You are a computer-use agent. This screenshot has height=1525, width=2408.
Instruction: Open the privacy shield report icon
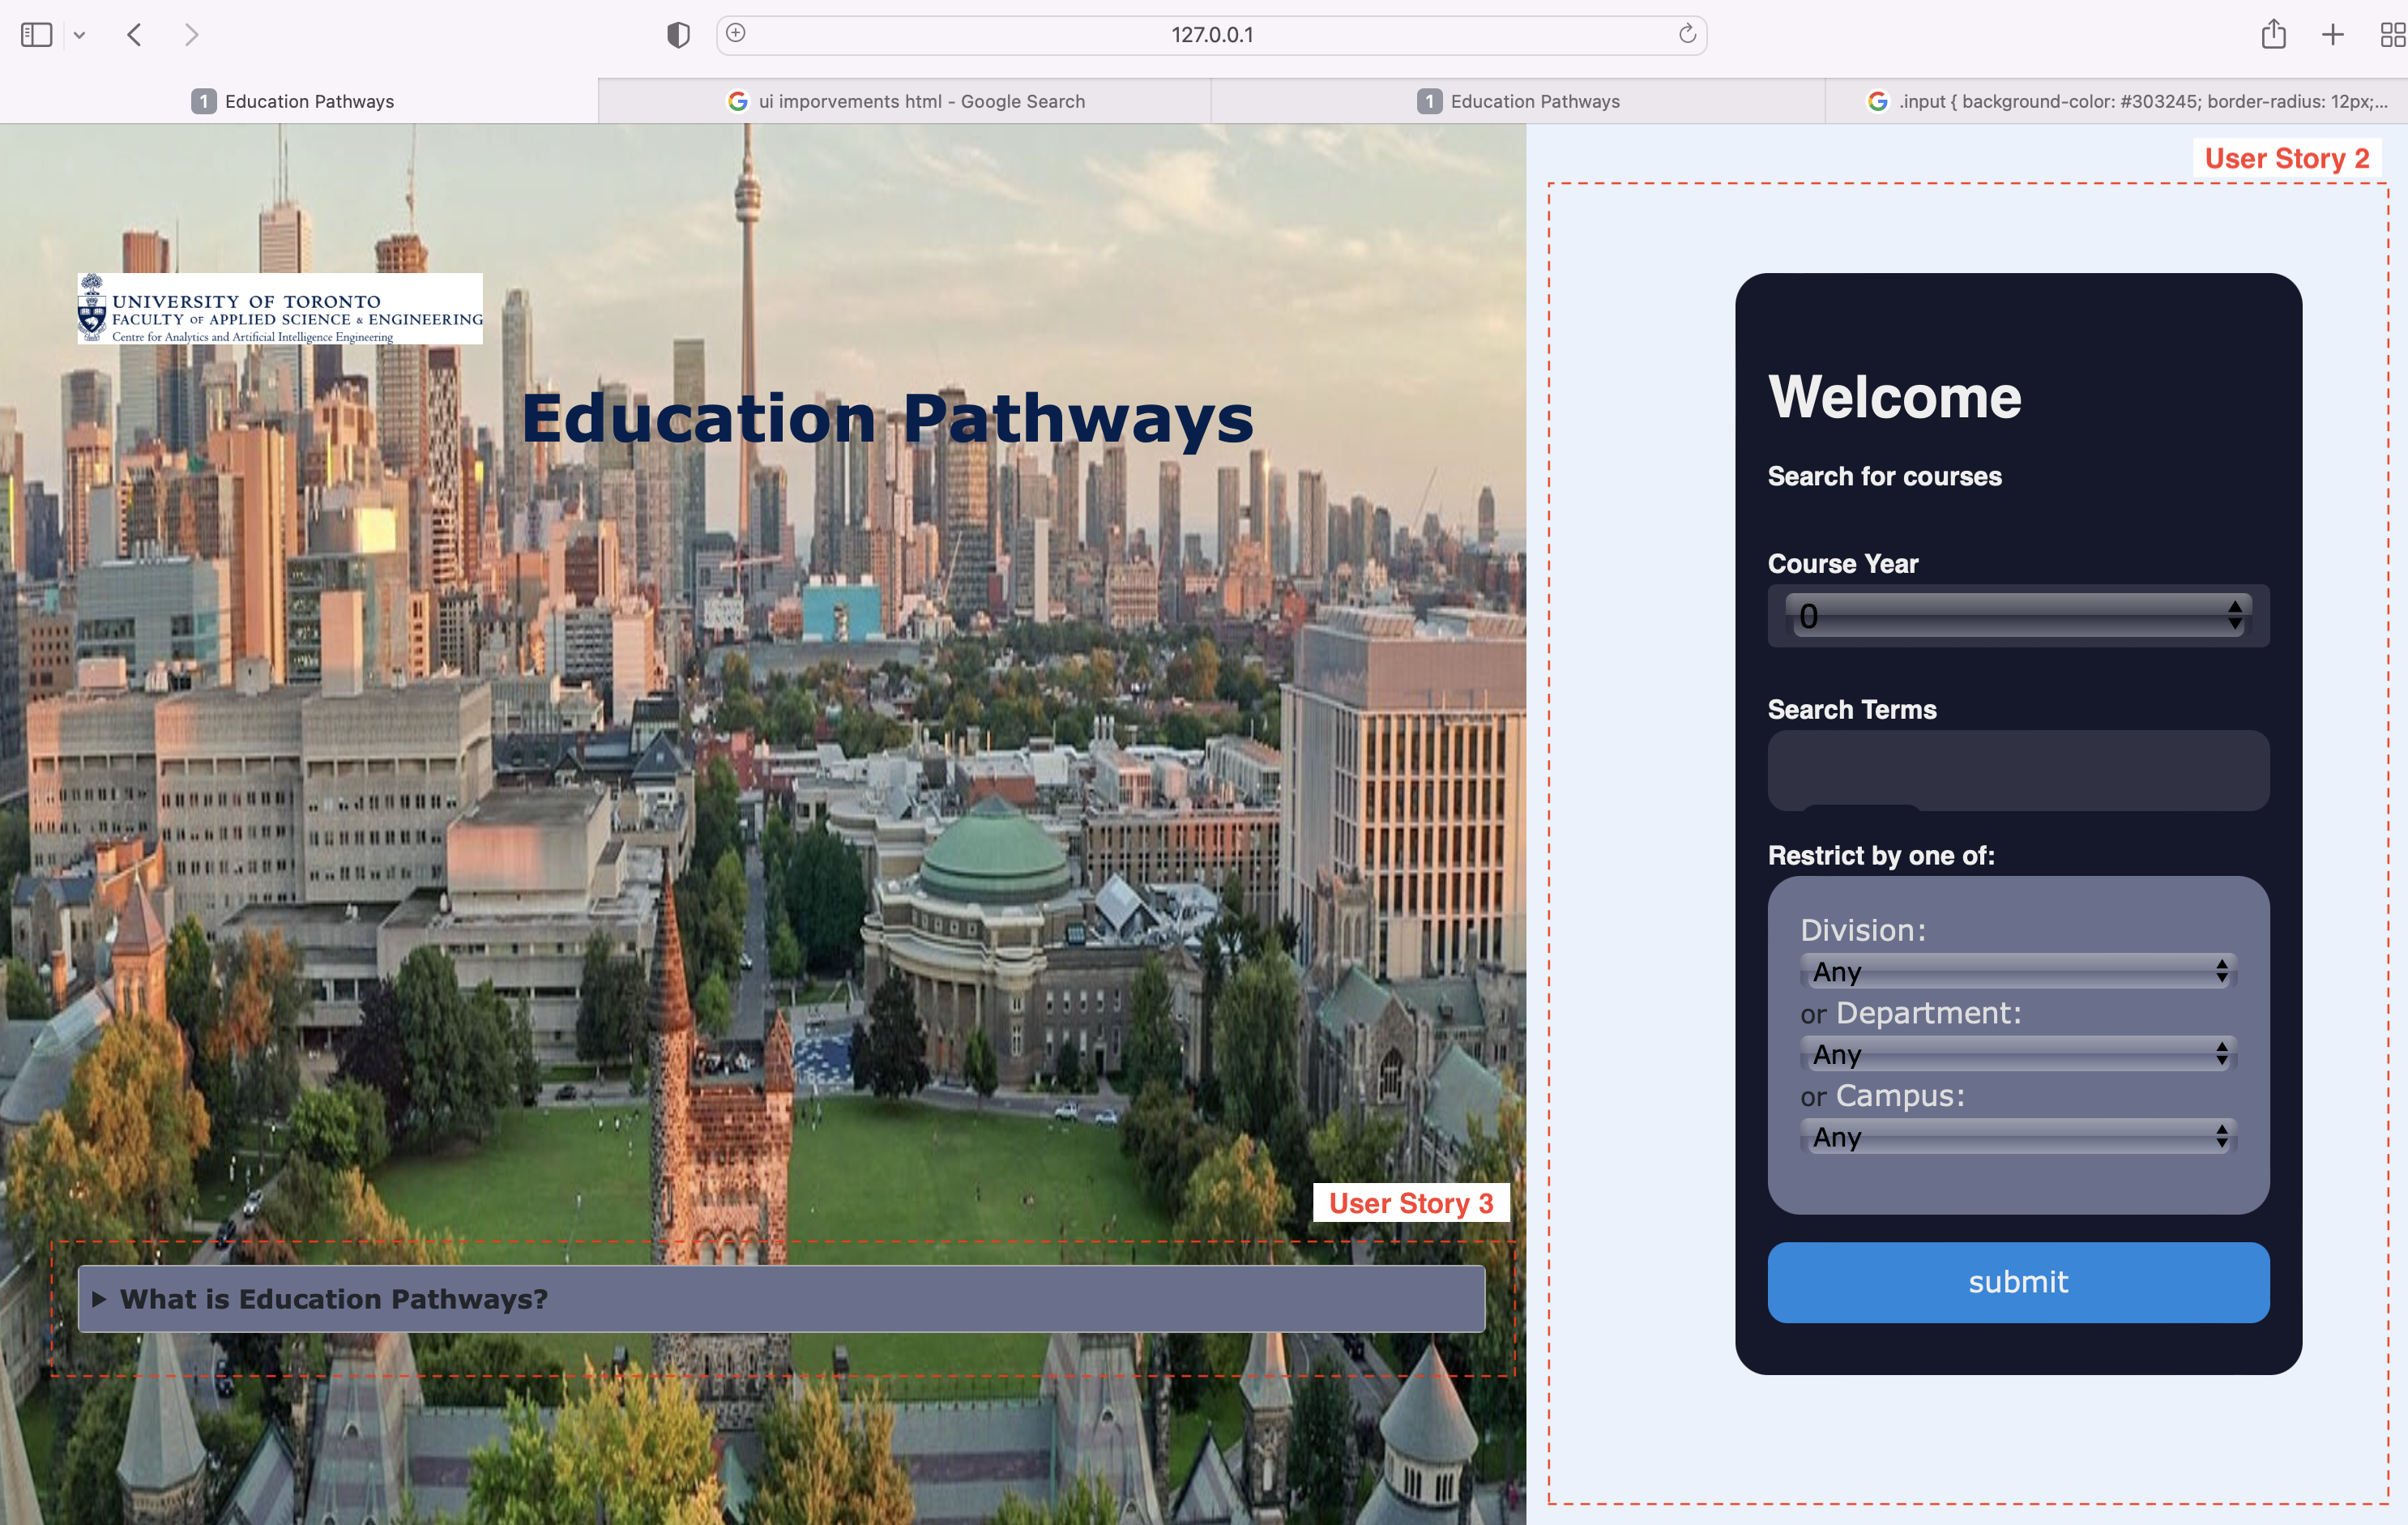[678, 35]
